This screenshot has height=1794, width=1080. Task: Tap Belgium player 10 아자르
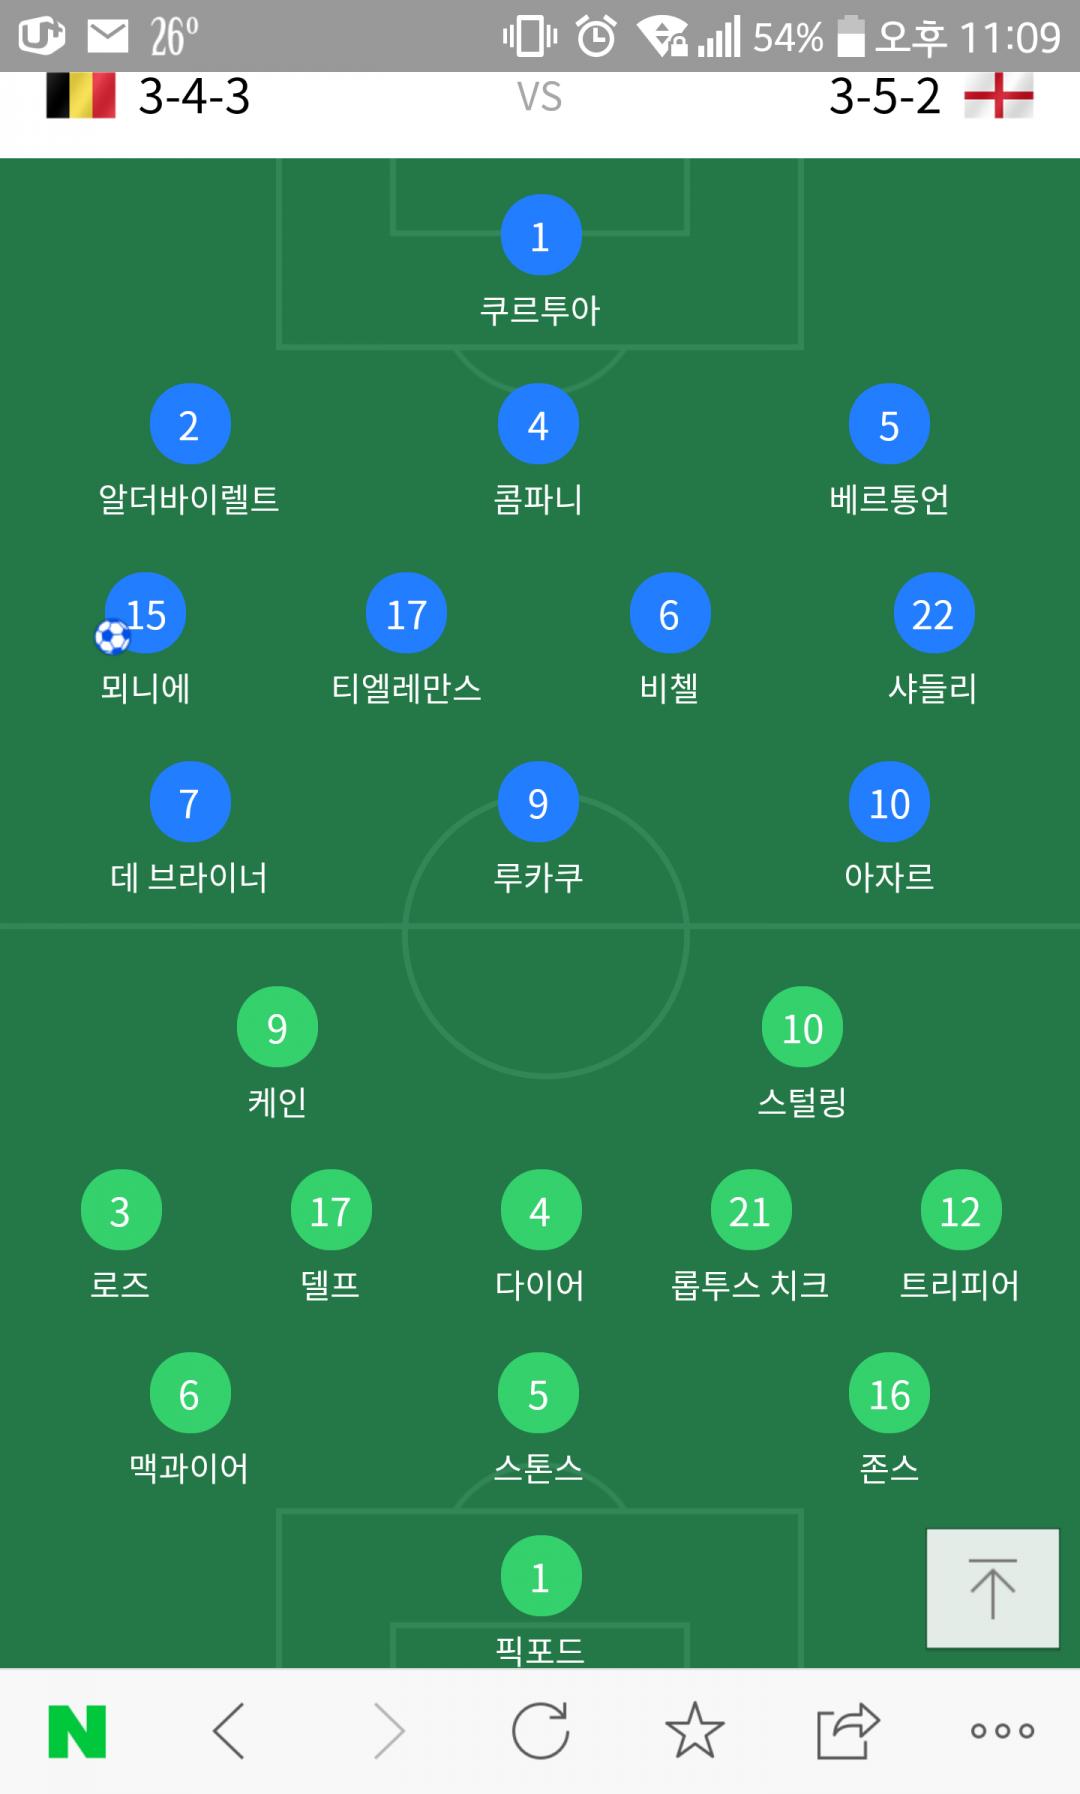[x=889, y=803]
